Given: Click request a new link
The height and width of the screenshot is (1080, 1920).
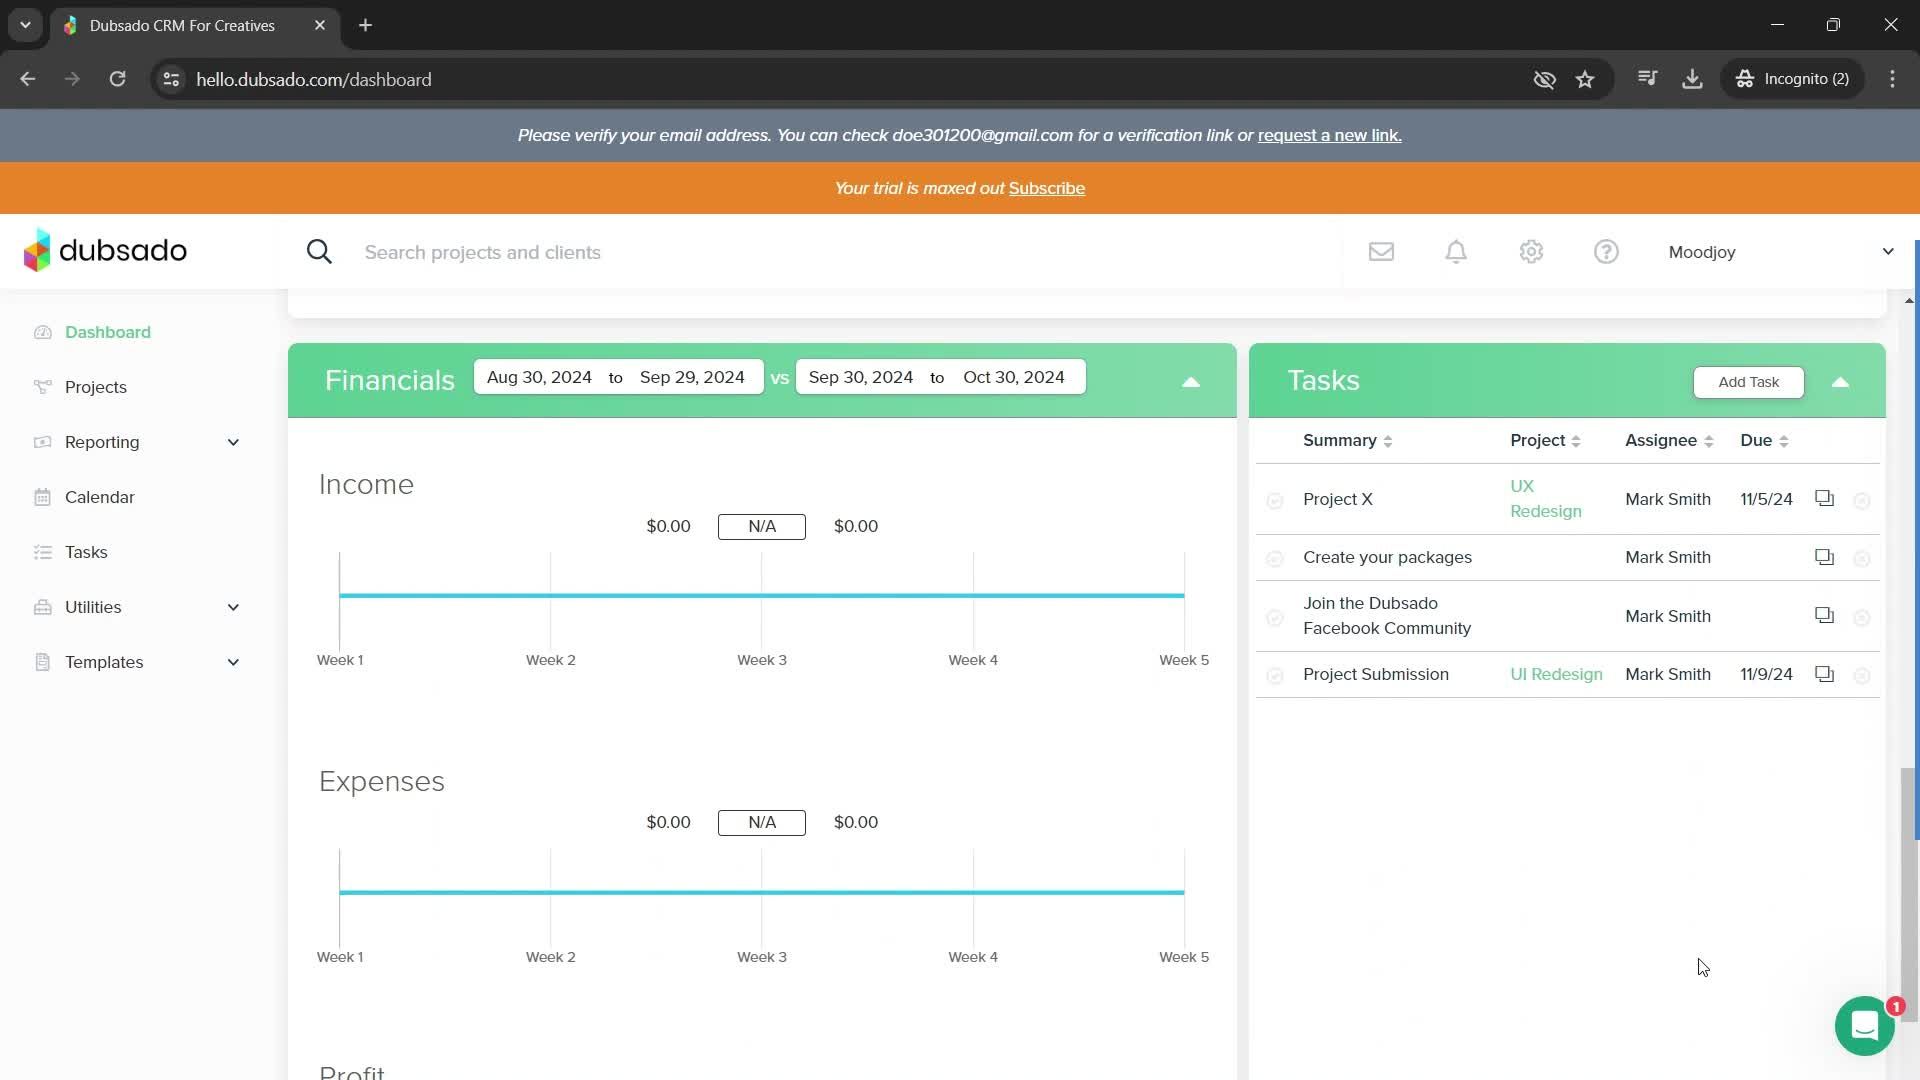Looking at the screenshot, I should (1329, 135).
